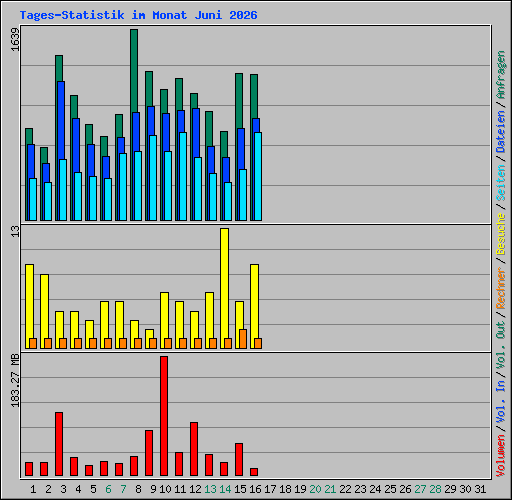Screen dimensions: 512x500
Task: Click the day '10' axis label
Action: click(165, 489)
